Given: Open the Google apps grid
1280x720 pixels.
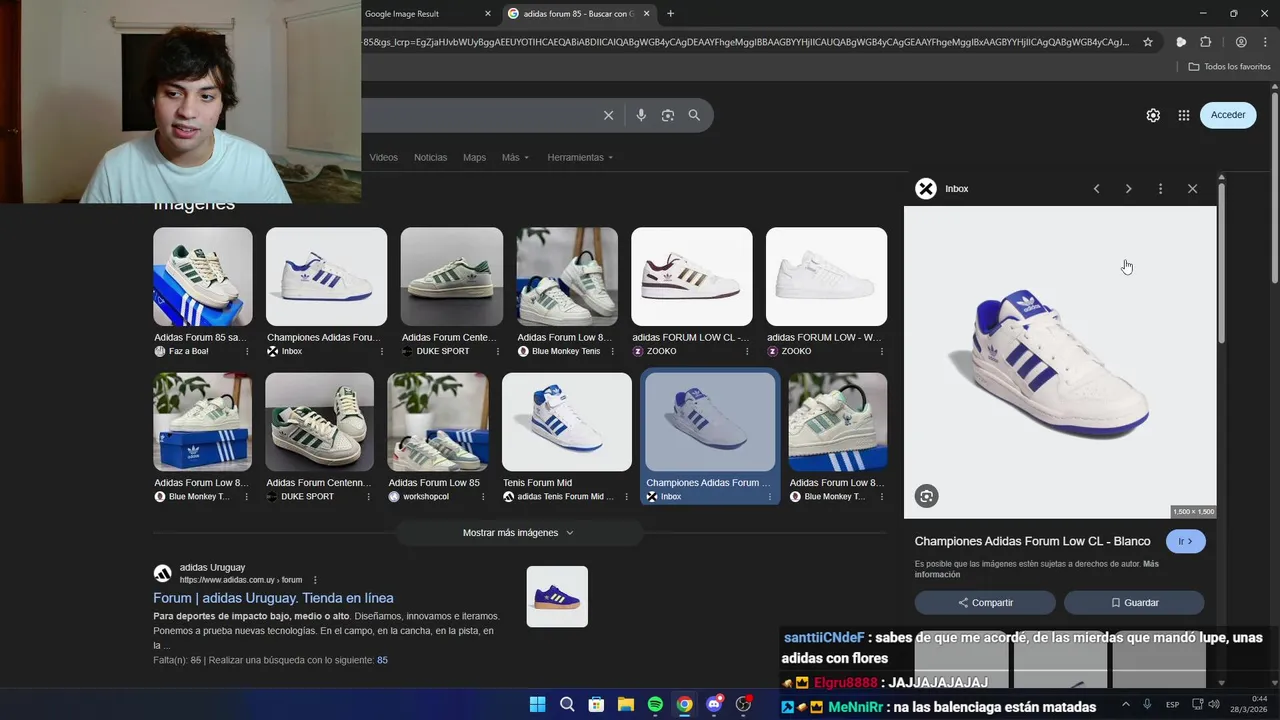Looking at the screenshot, I should pyautogui.click(x=1184, y=115).
